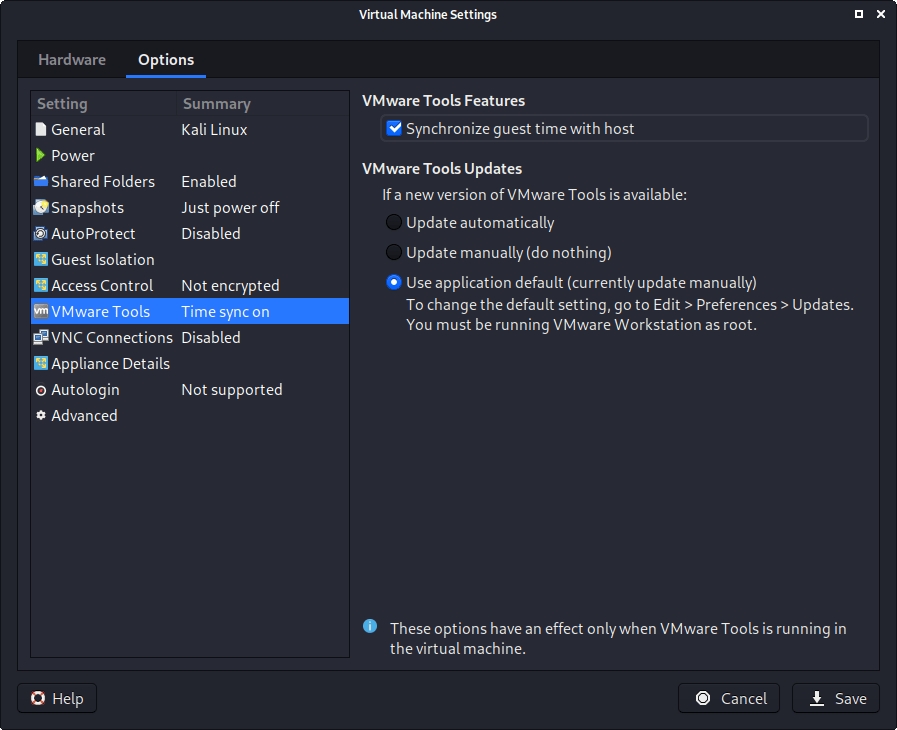Open the Options tab
Screen dimensions: 897x730
[x=166, y=60]
